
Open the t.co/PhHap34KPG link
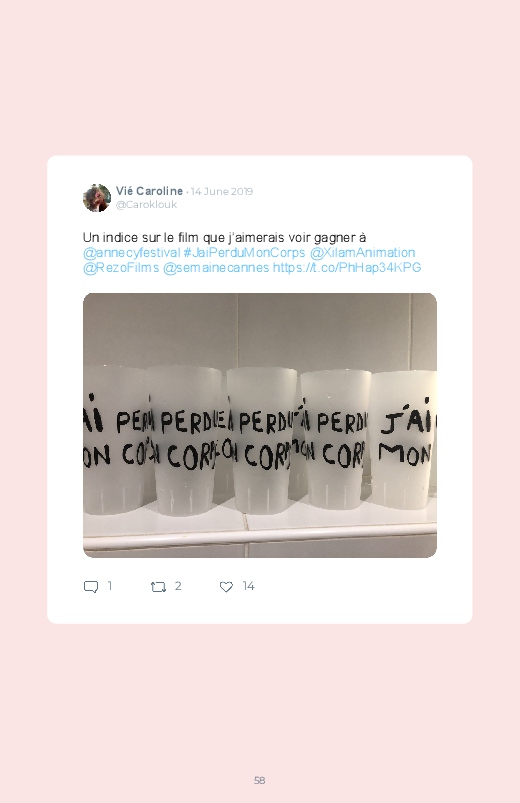click(x=347, y=268)
